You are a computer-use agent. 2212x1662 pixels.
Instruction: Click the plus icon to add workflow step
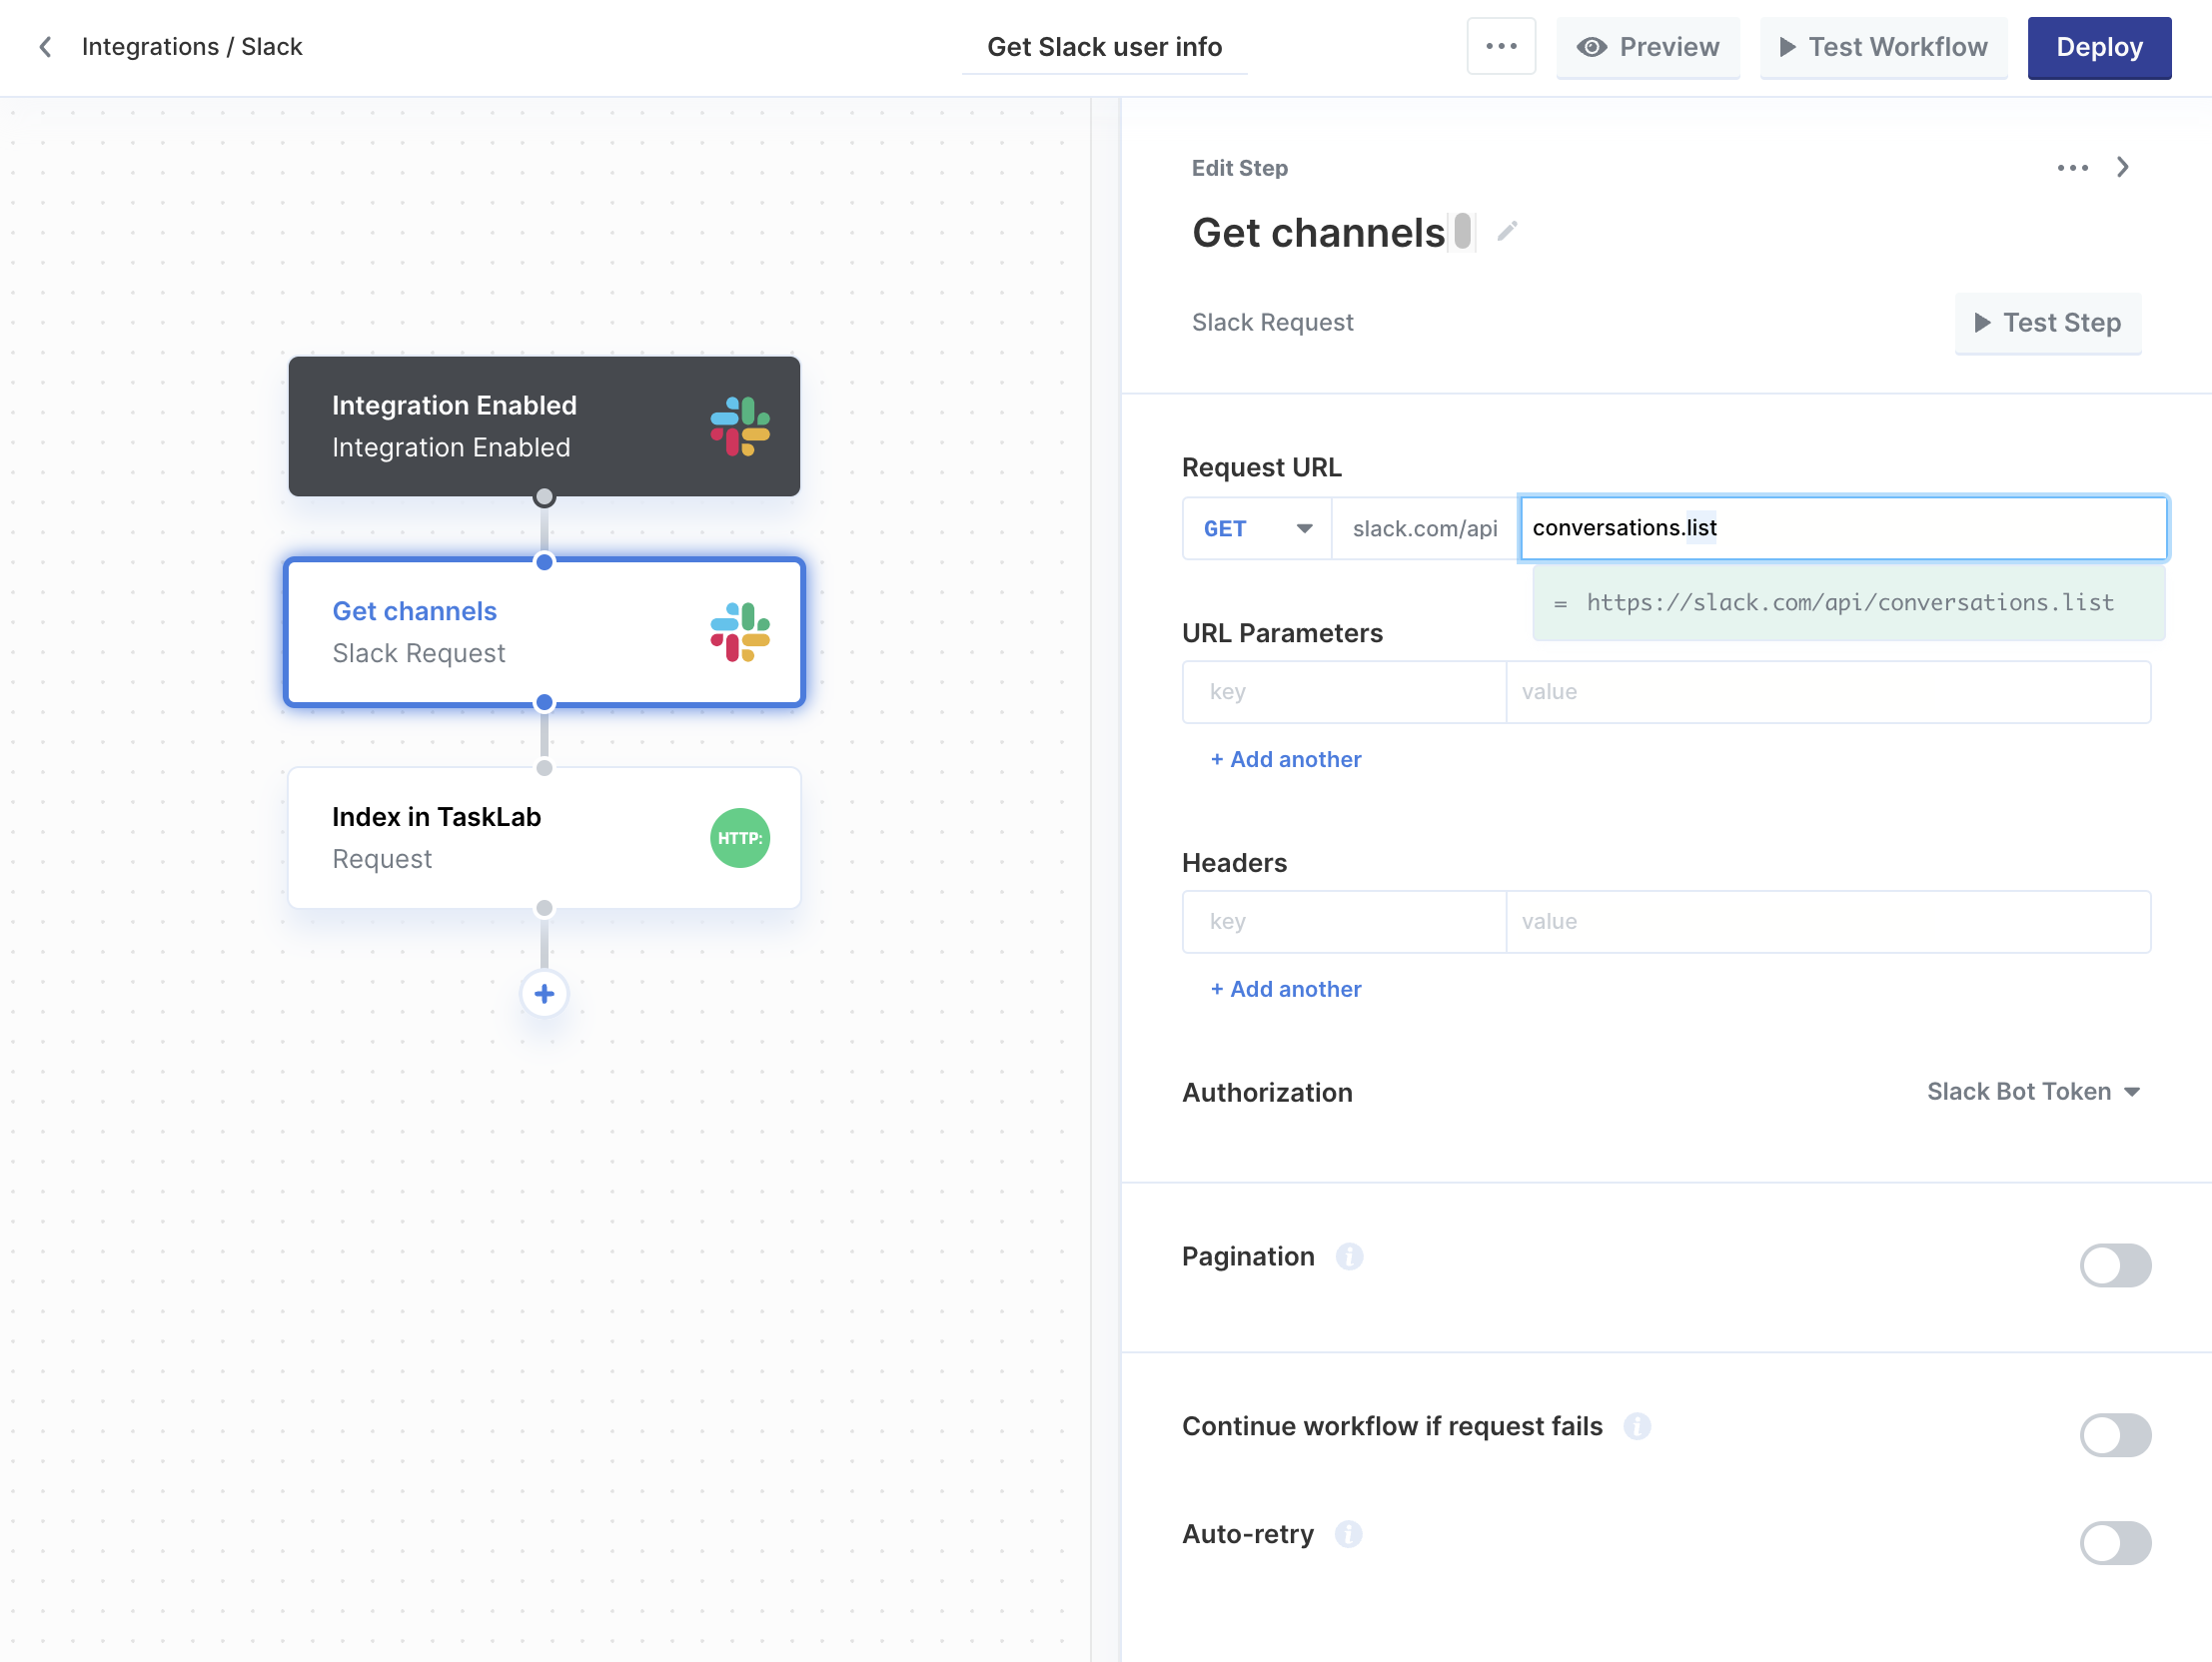(544, 993)
